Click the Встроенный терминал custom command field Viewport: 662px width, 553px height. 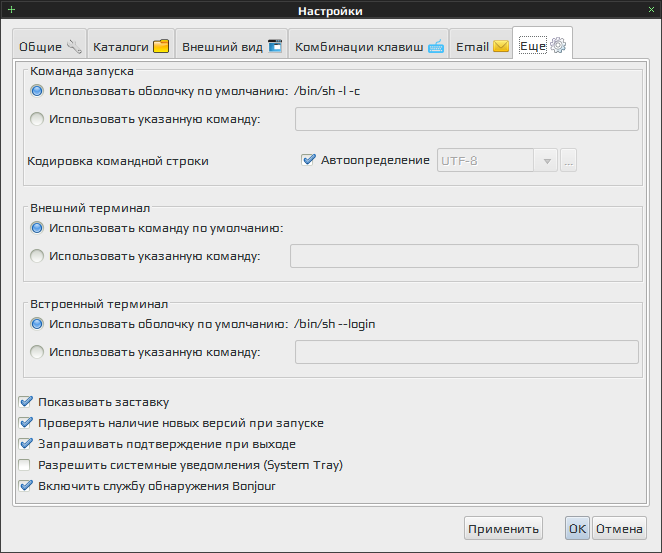(466, 352)
